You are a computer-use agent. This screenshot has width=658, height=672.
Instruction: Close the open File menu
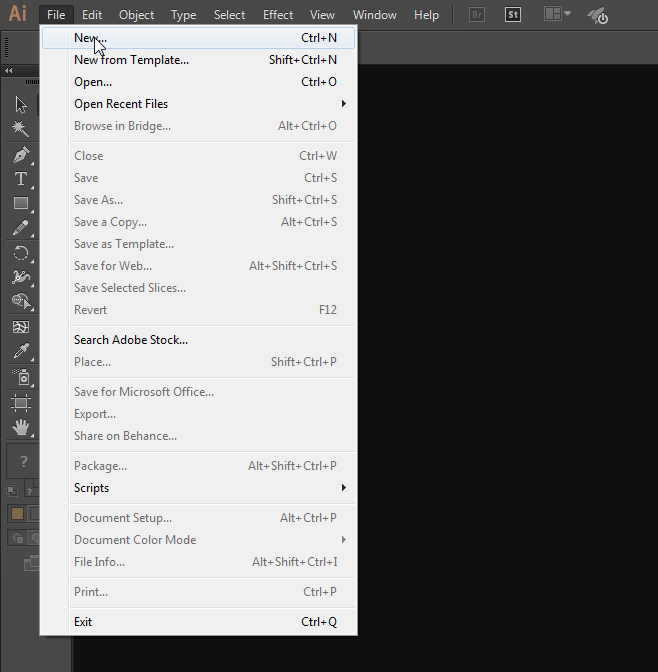click(x=56, y=15)
